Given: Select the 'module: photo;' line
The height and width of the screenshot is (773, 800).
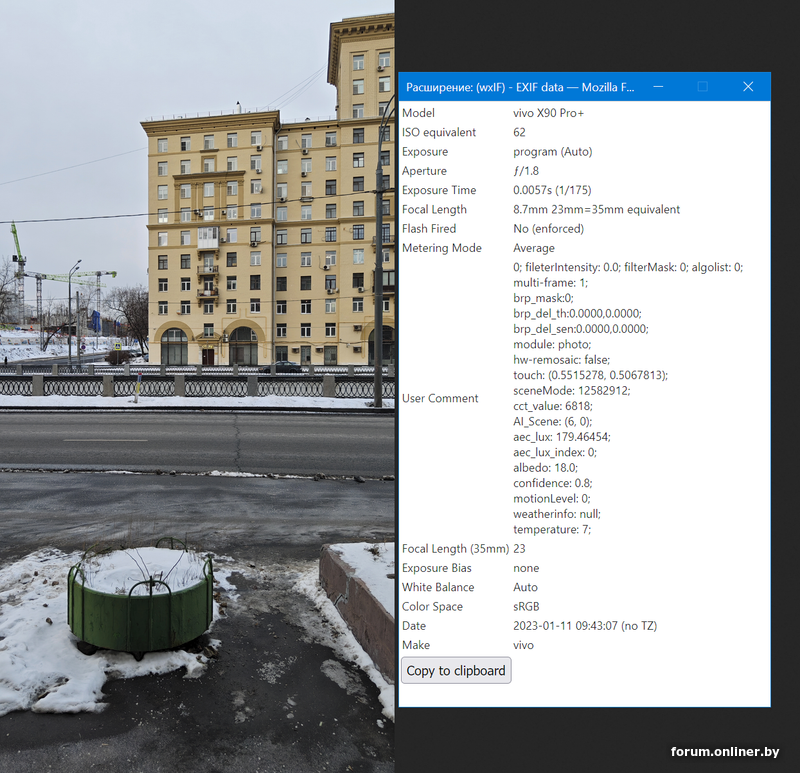Looking at the screenshot, I should click(x=552, y=344).
